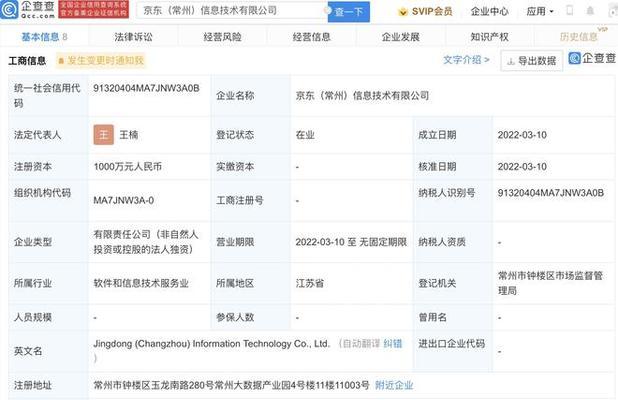The height and width of the screenshot is (400, 618).
Task: Select 核准日期 value 2022-03-10
Action: click(522, 167)
